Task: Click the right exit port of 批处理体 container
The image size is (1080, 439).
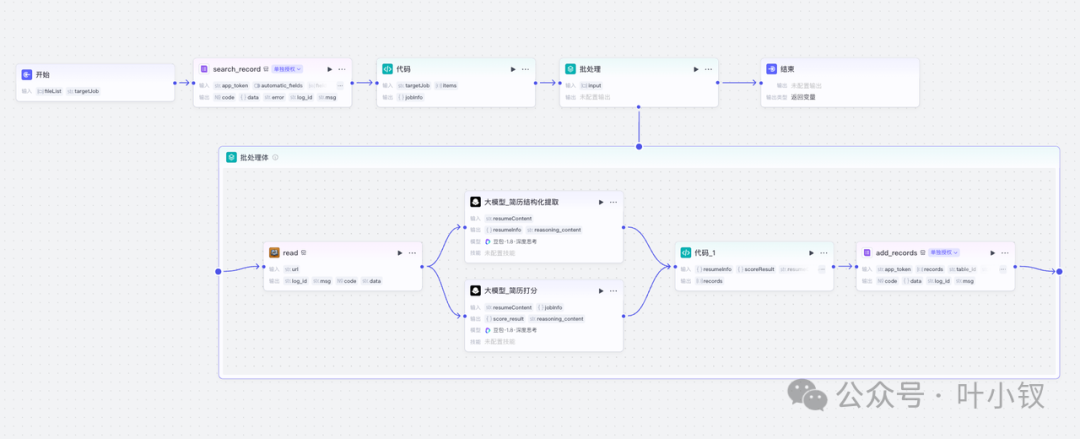Action: [x=1059, y=272]
